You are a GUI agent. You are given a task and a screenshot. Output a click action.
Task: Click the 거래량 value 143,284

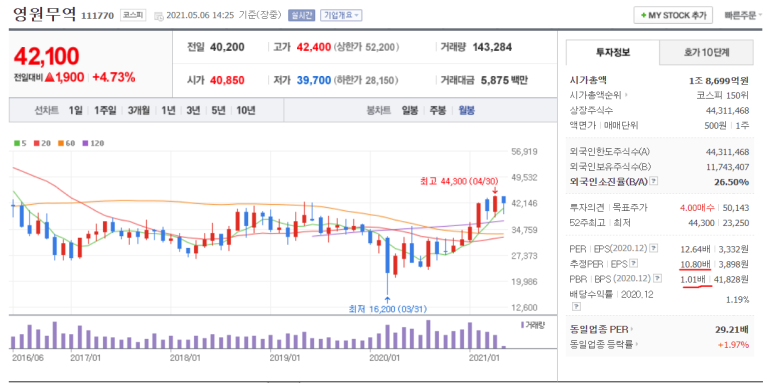click(x=492, y=47)
